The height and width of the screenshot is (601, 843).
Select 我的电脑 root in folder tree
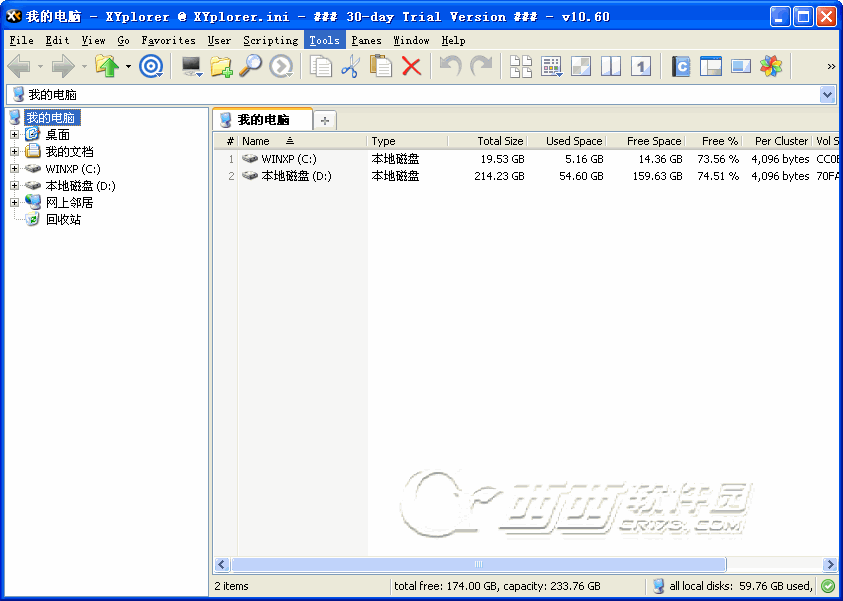pos(51,118)
